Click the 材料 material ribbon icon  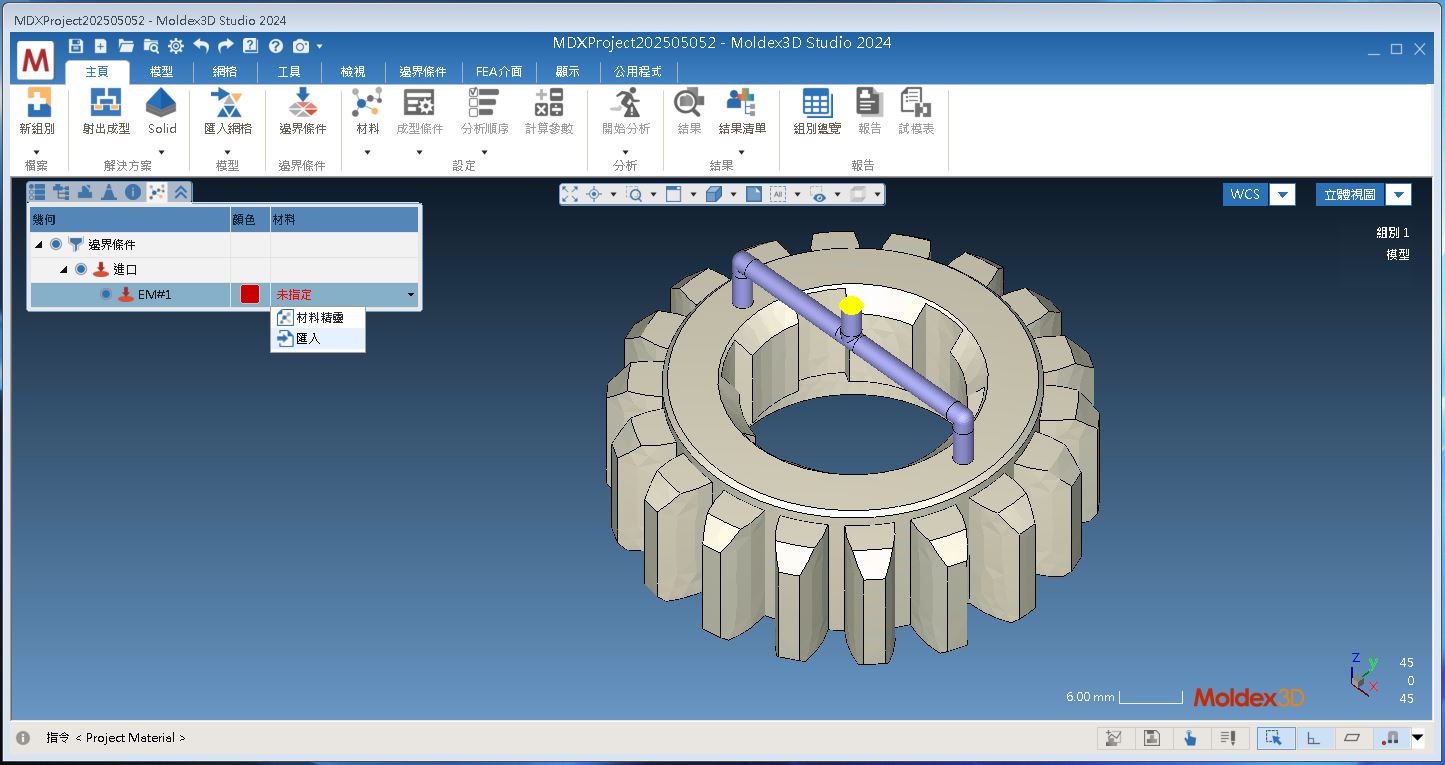(x=367, y=103)
